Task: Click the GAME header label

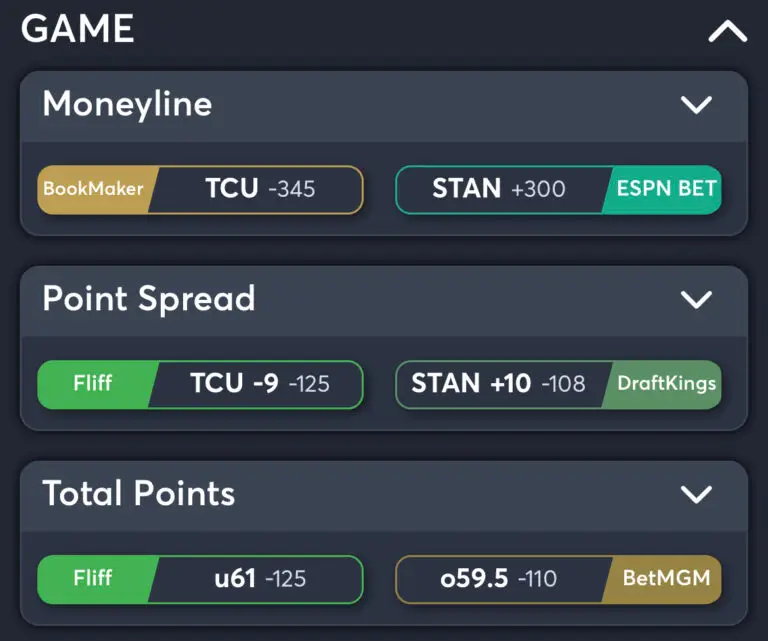Action: click(77, 29)
